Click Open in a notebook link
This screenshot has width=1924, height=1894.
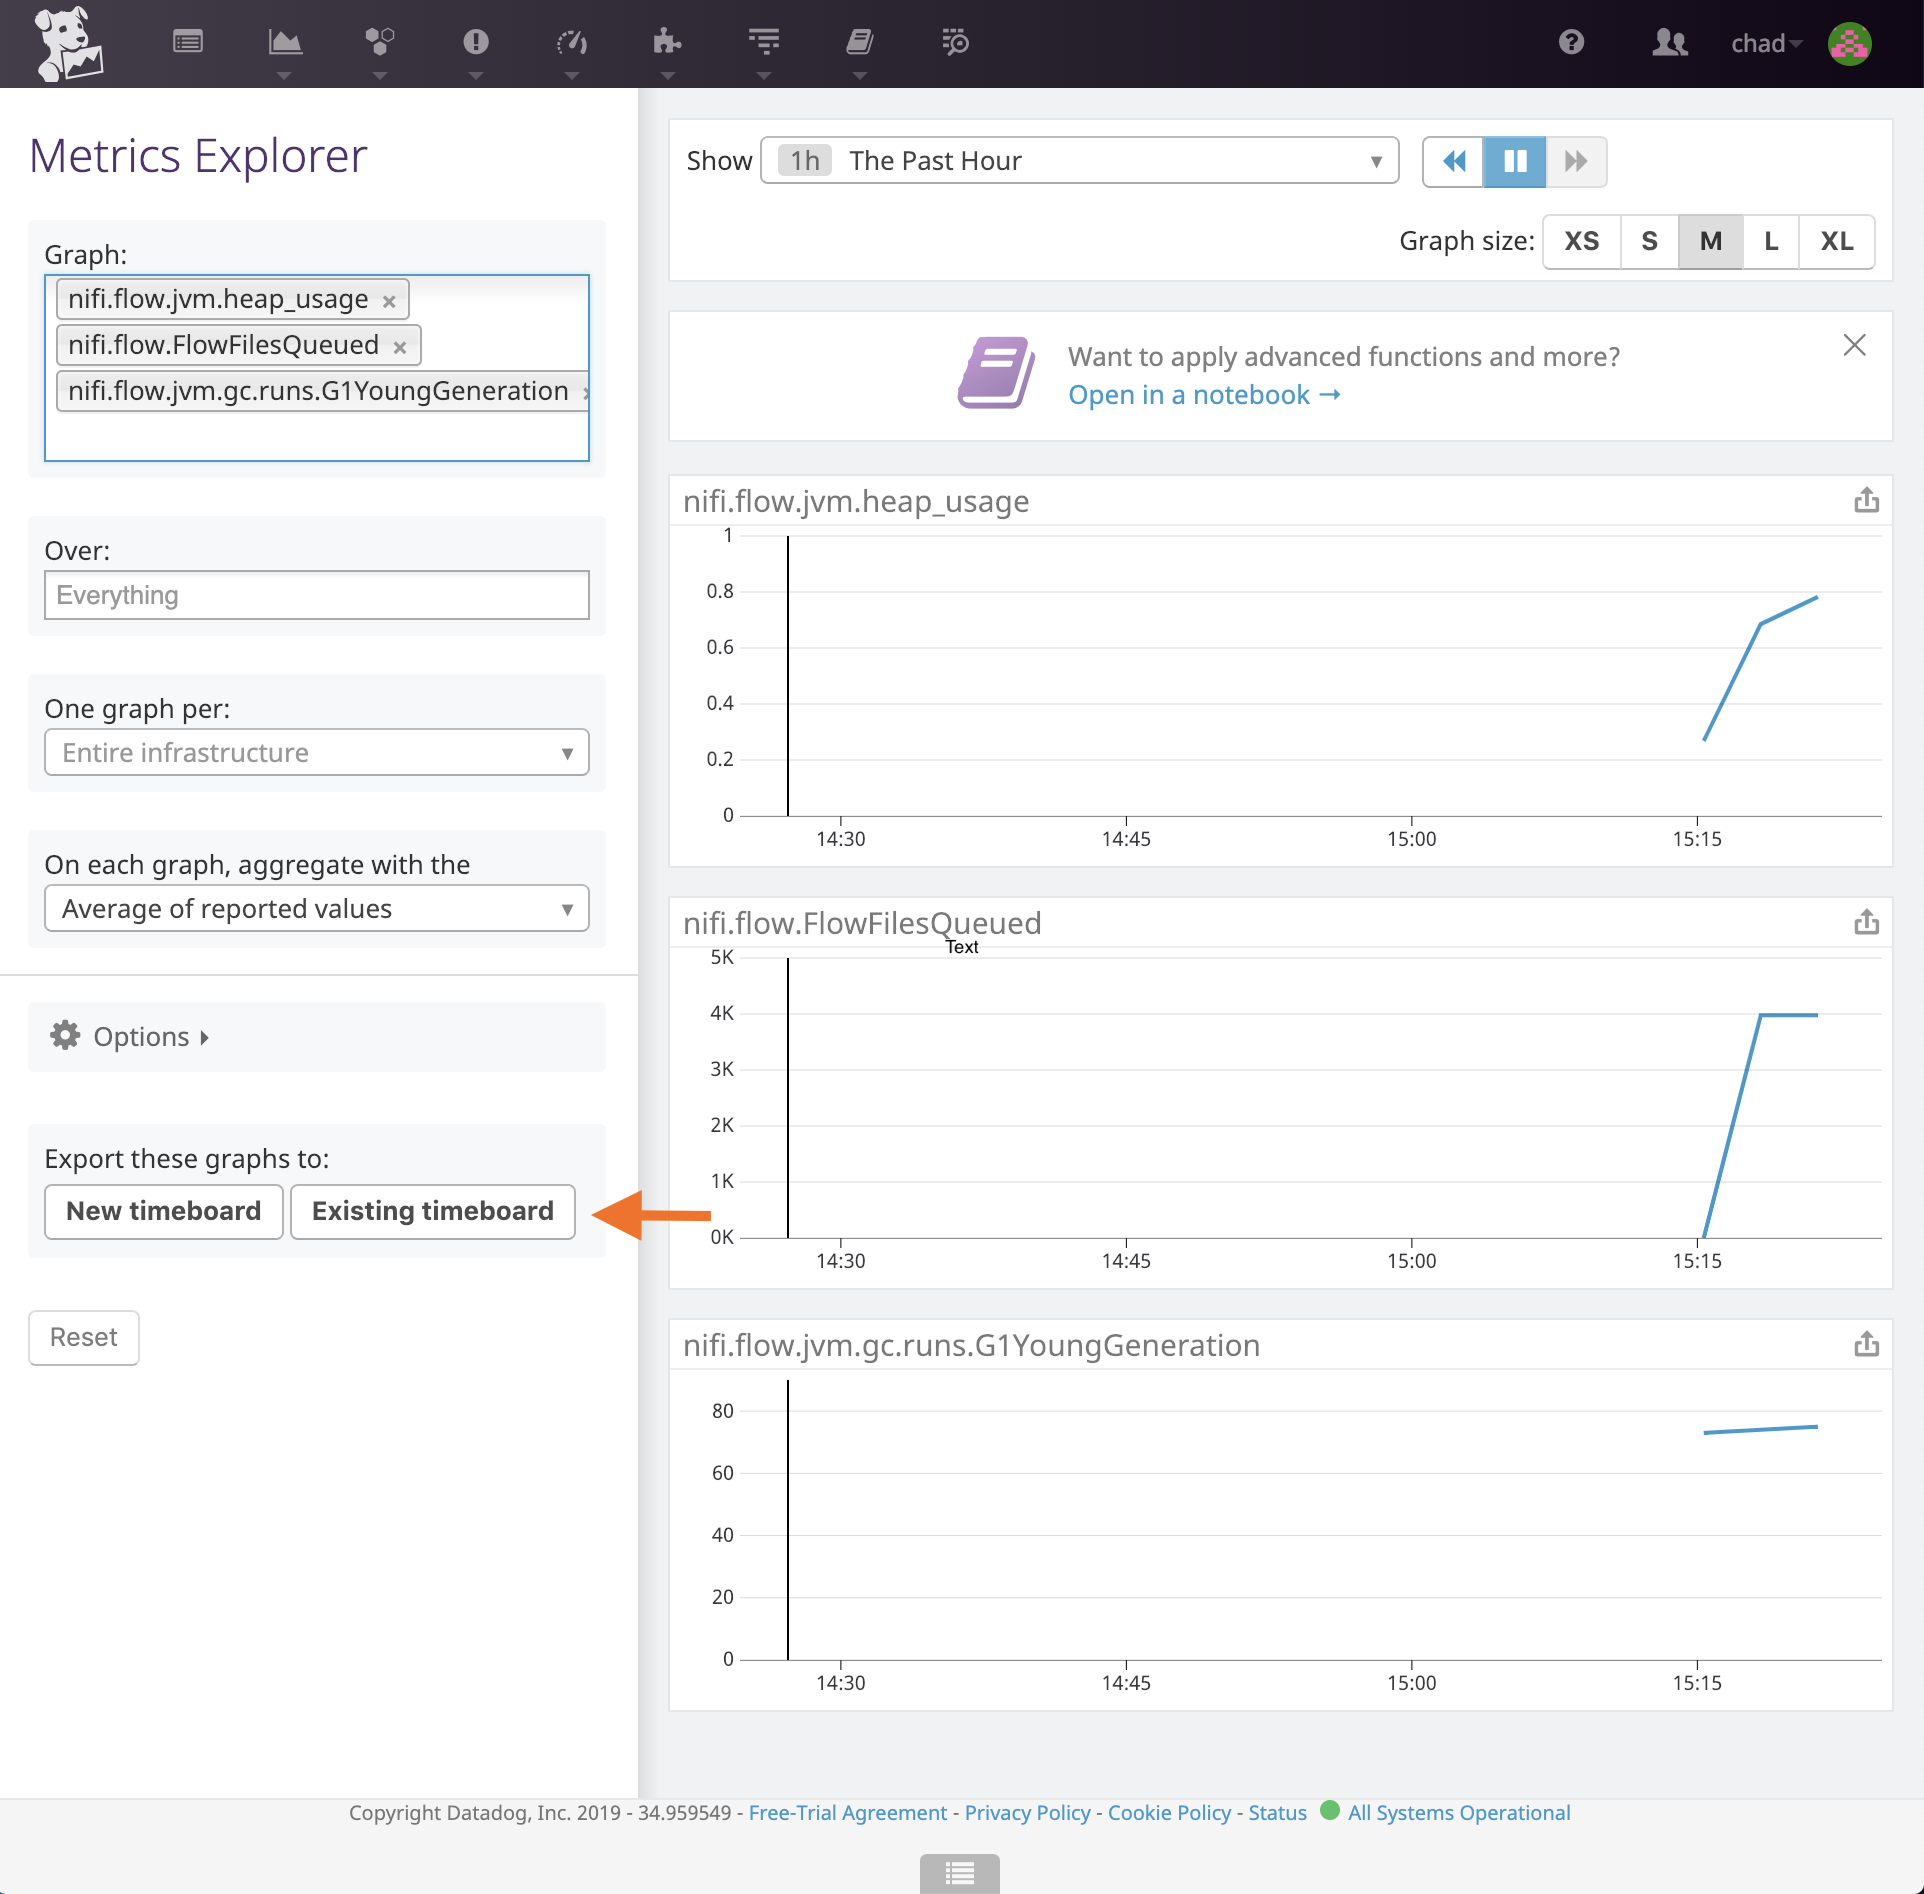[x=1204, y=395]
